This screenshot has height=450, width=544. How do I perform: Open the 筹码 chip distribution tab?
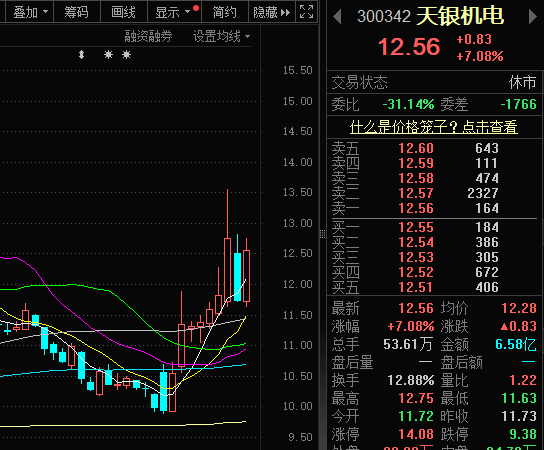(77, 12)
